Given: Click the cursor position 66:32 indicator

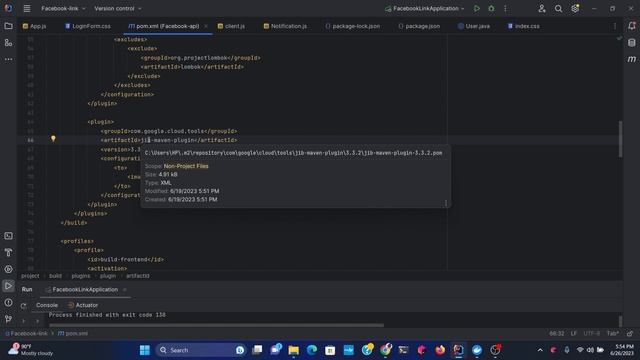Looking at the screenshot, I should coord(556,333).
